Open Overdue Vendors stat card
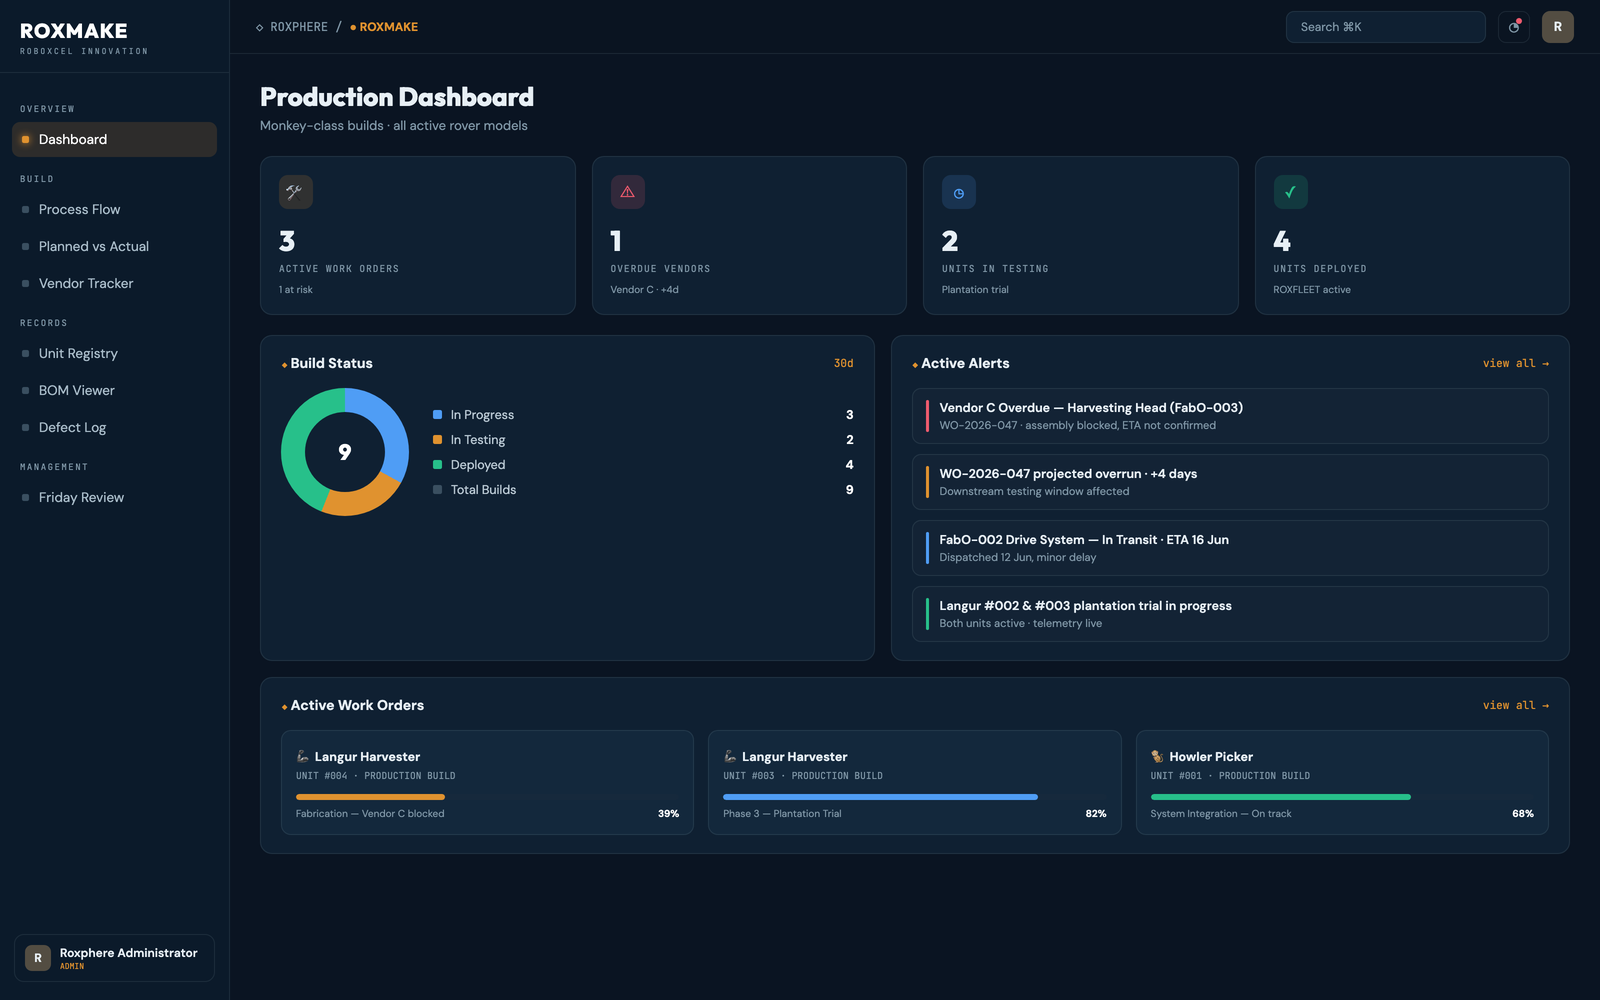Viewport: 1600px width, 1000px height. point(749,235)
